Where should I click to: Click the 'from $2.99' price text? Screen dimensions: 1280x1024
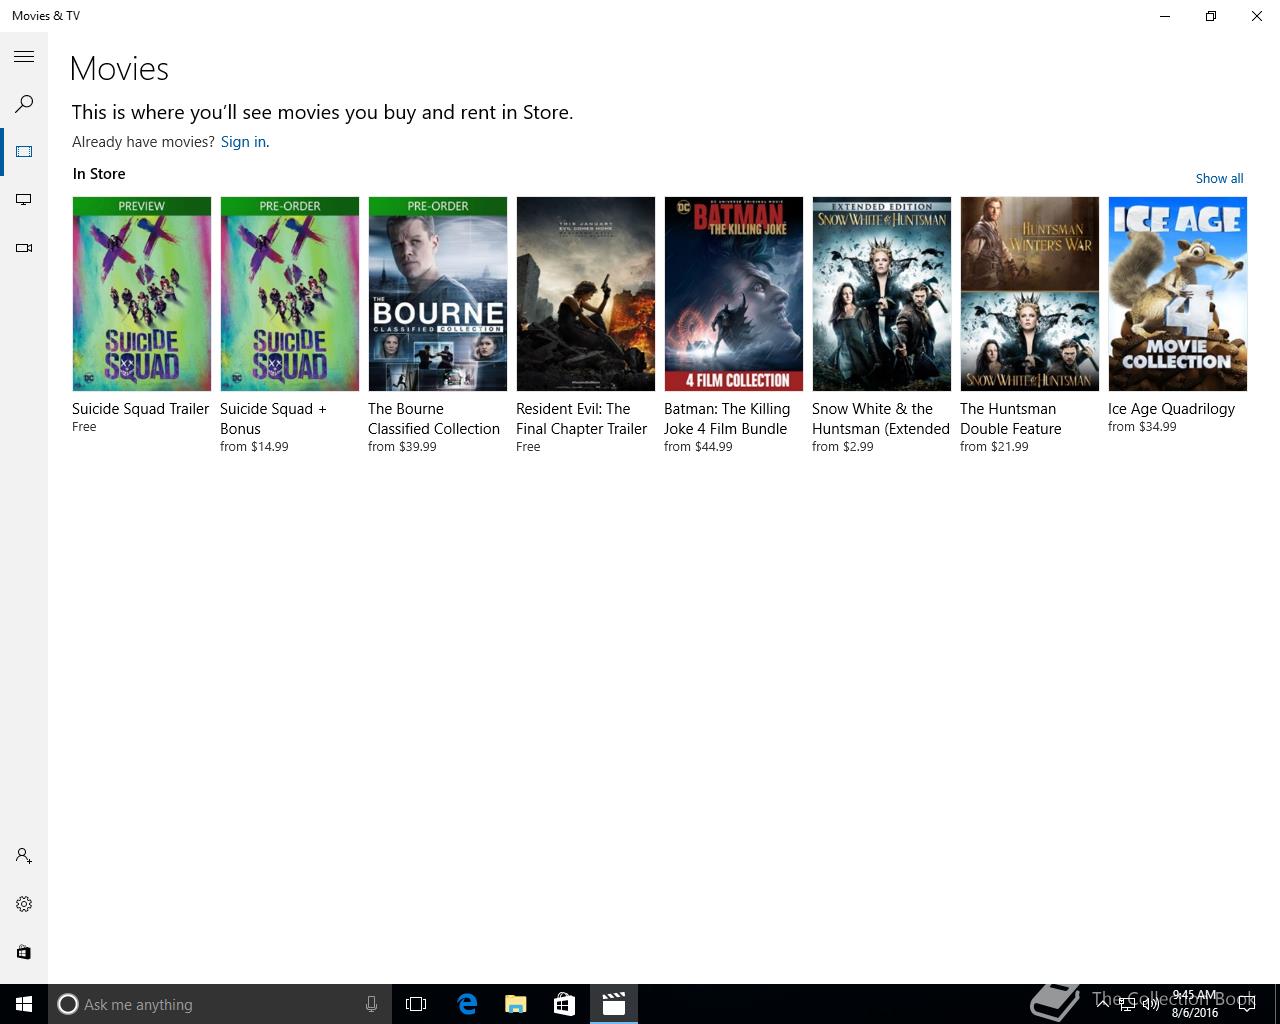(x=843, y=447)
